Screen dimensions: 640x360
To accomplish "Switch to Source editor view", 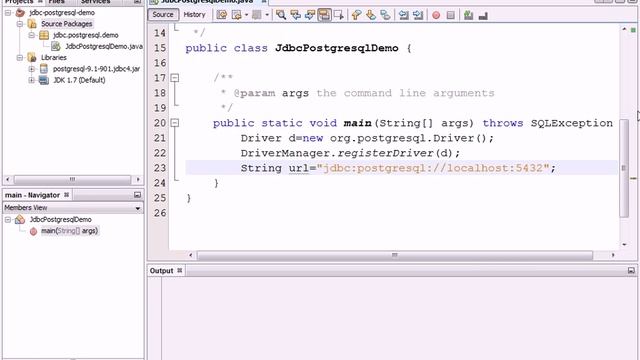I will pyautogui.click(x=163, y=15).
